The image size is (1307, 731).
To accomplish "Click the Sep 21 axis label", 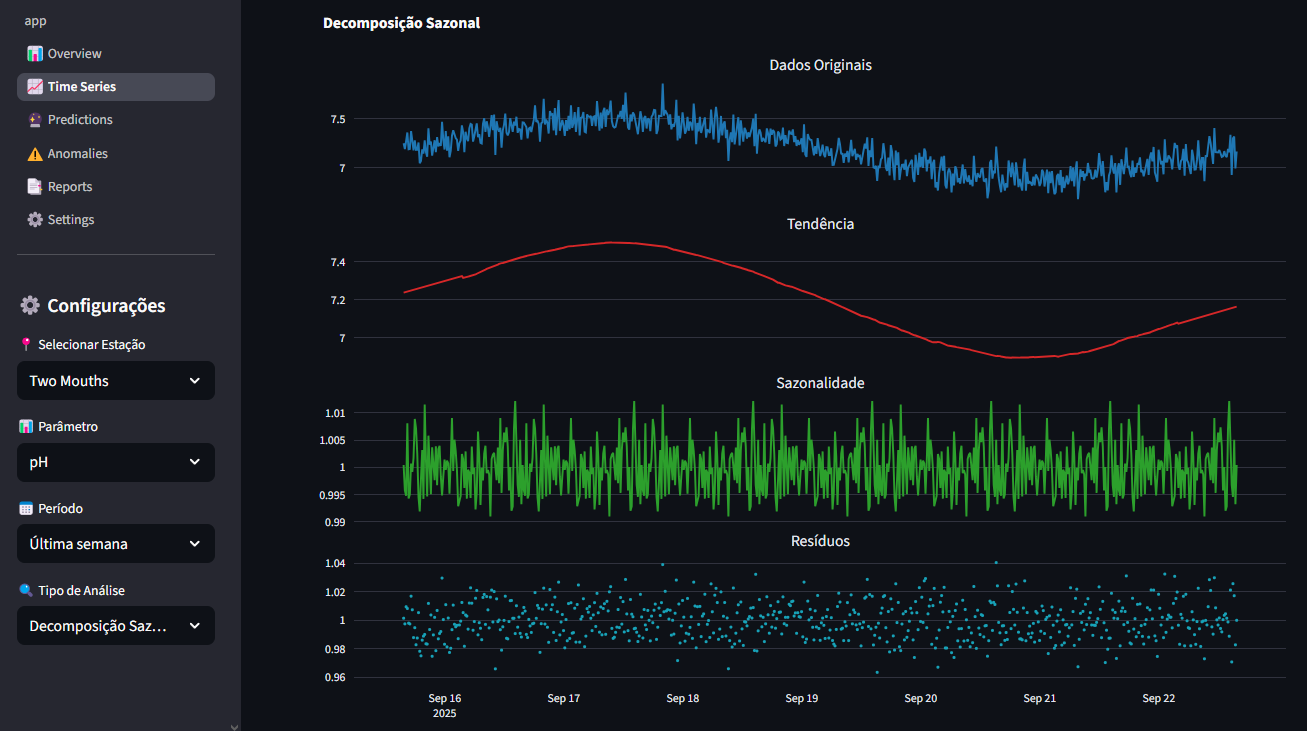I will 1039,699.
